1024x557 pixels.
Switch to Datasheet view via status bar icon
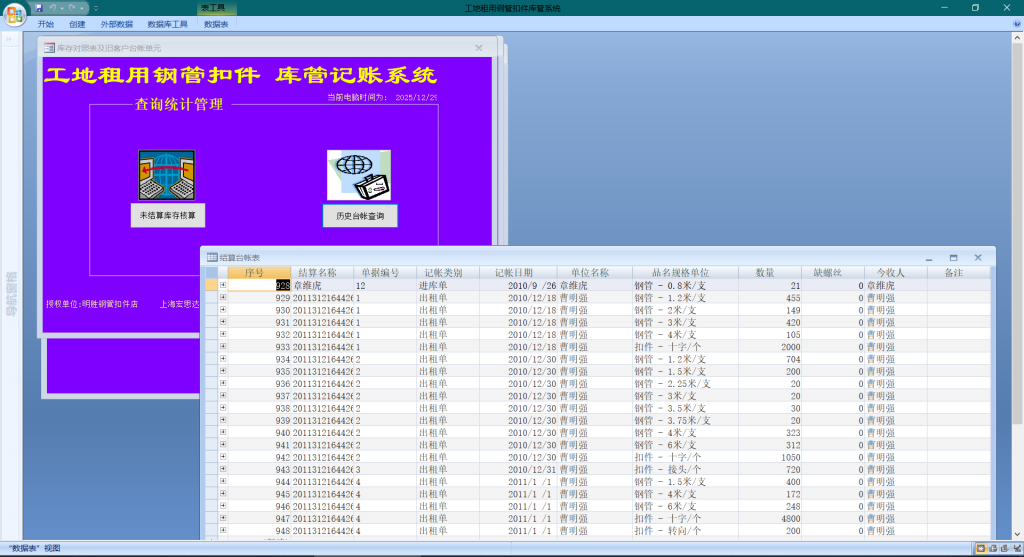[x=980, y=548]
